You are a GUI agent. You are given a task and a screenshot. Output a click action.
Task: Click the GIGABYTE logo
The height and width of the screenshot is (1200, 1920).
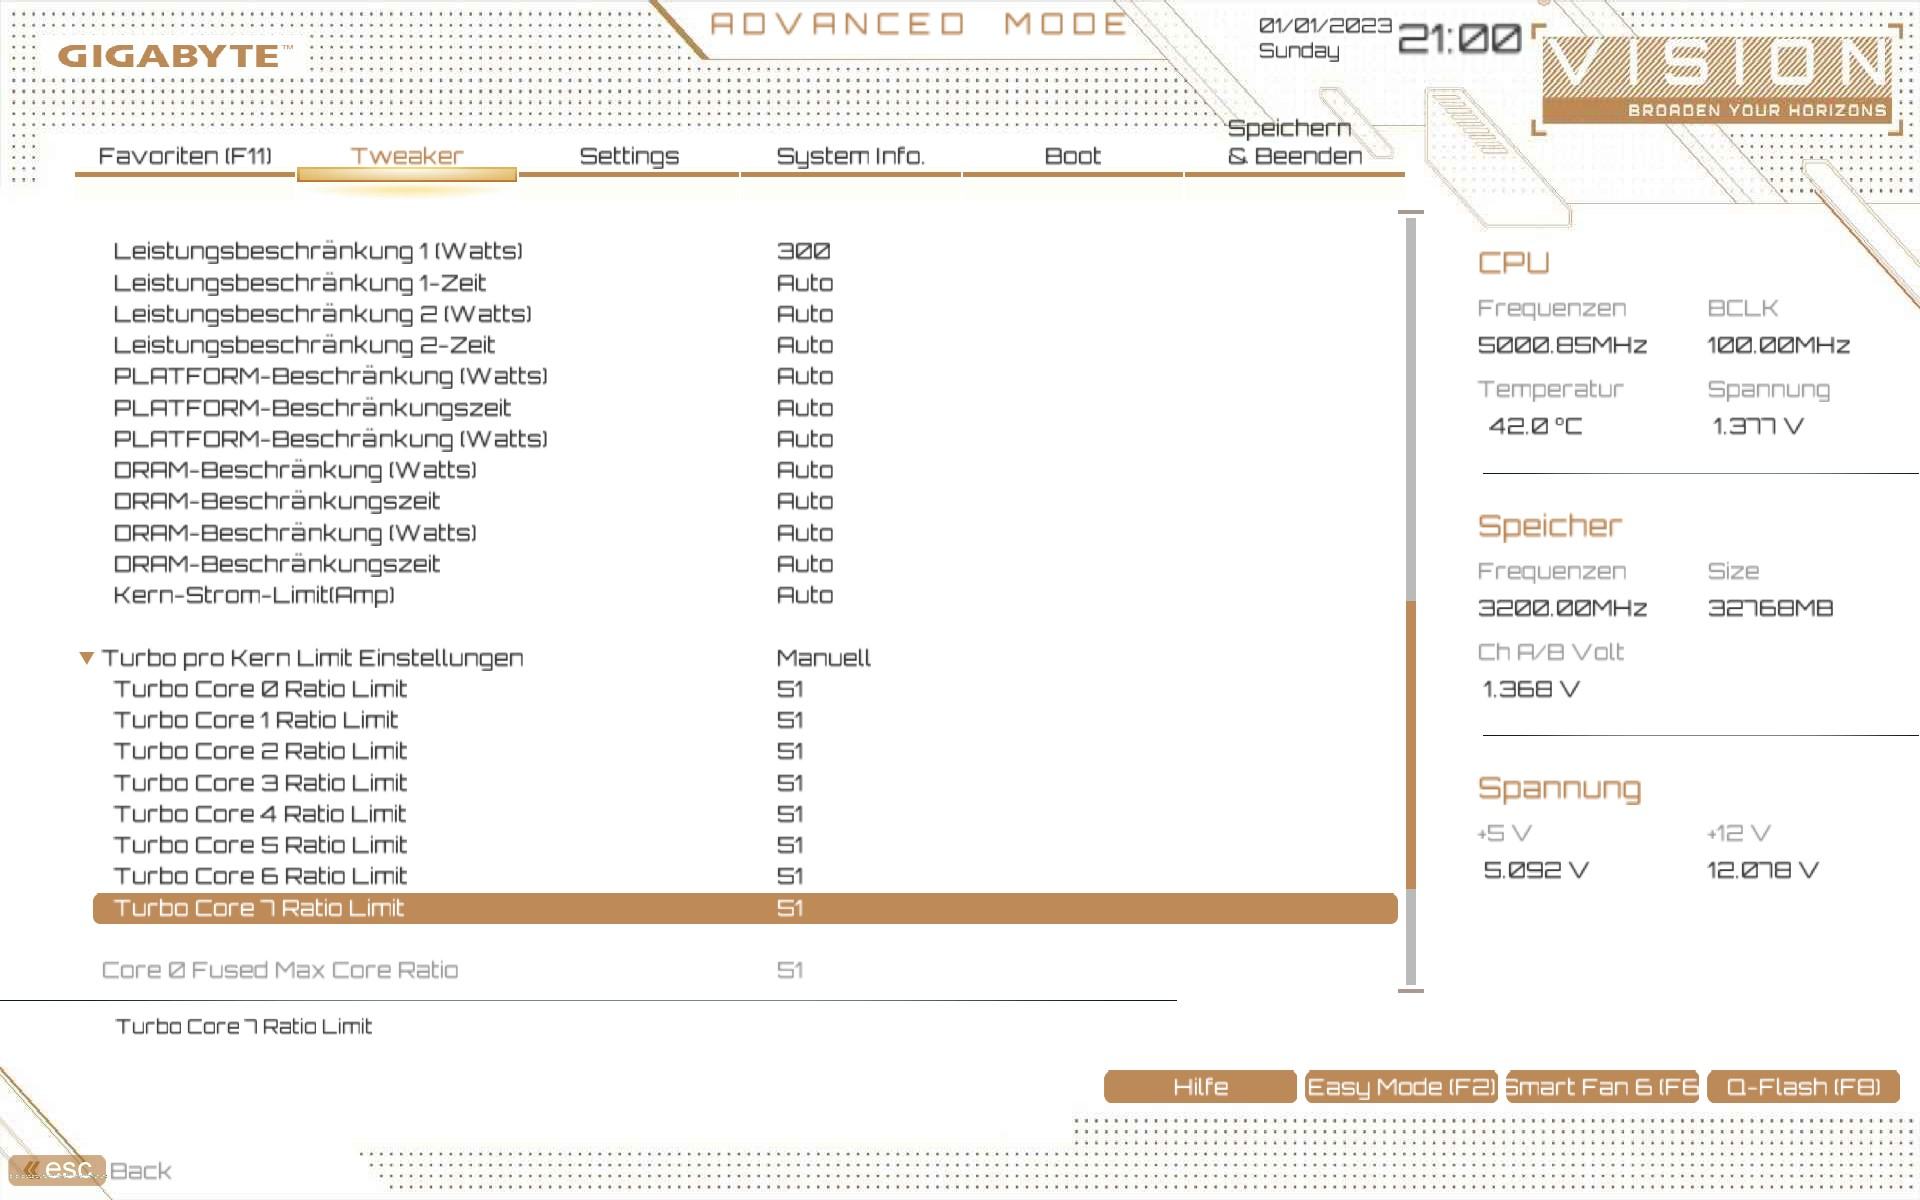(174, 56)
